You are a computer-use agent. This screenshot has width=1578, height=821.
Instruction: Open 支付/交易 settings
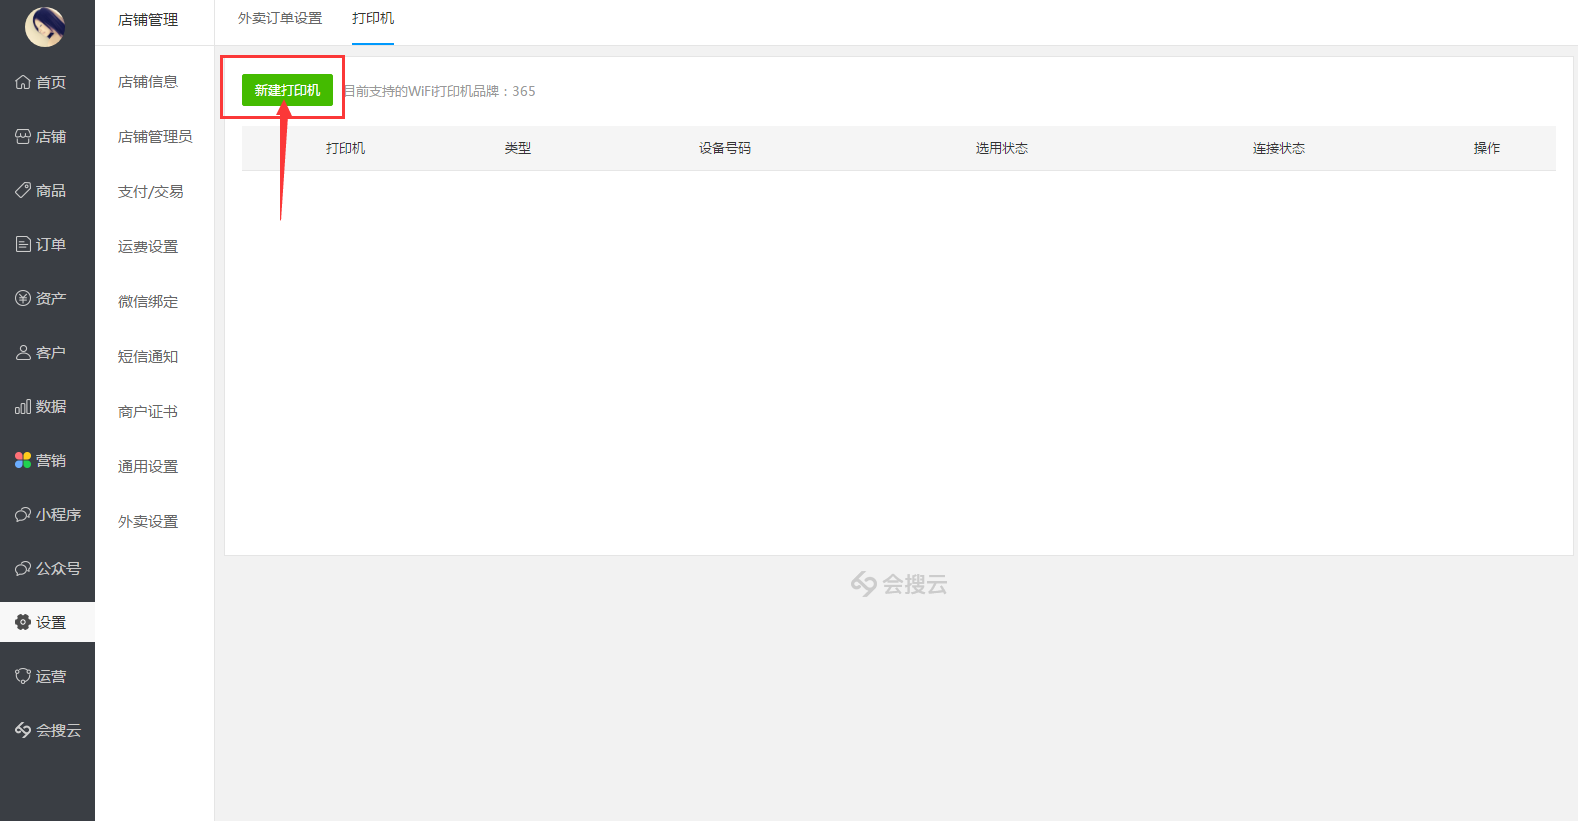(150, 192)
